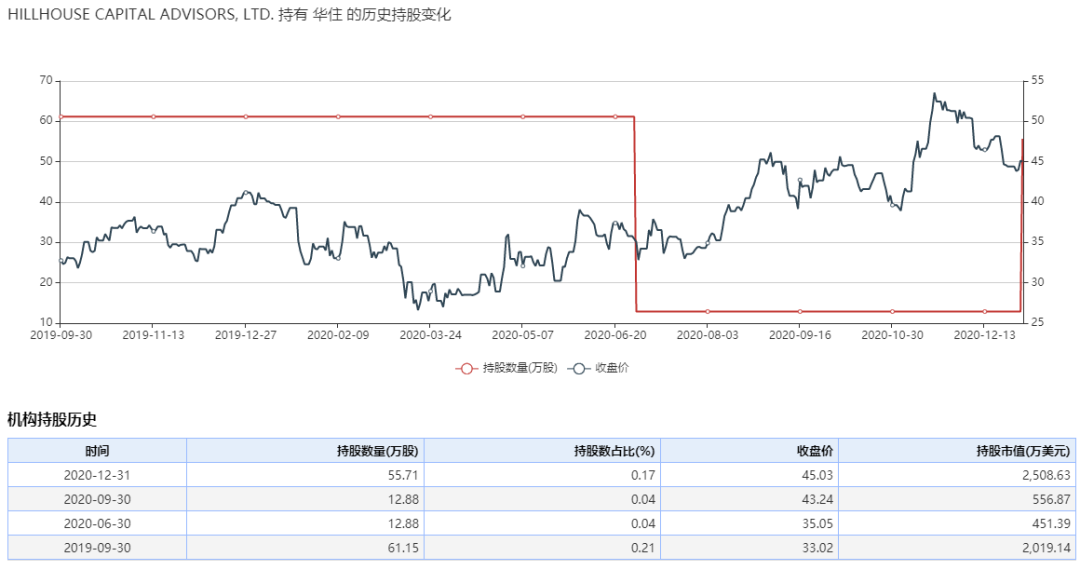1080x570 pixels.
Task: Select the 2020-06-30 date cell
Action: pos(97,523)
